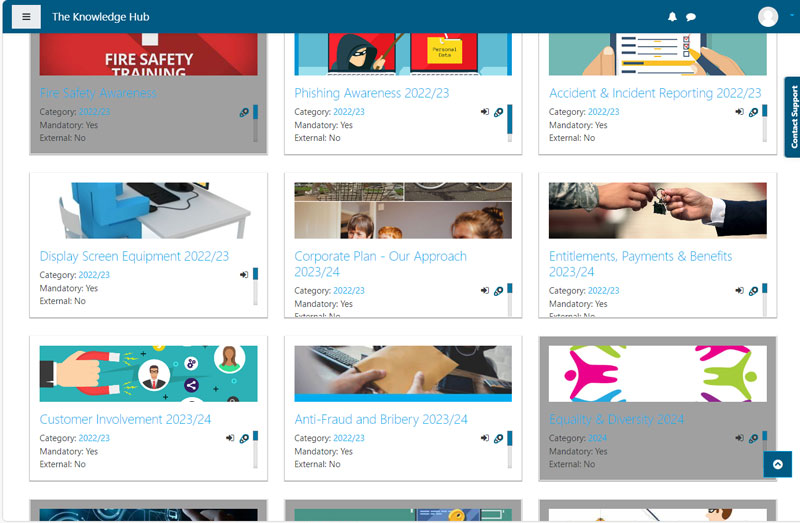Click the enrol arrow icon on Customer Involvement
800x523 pixels.
(230, 438)
